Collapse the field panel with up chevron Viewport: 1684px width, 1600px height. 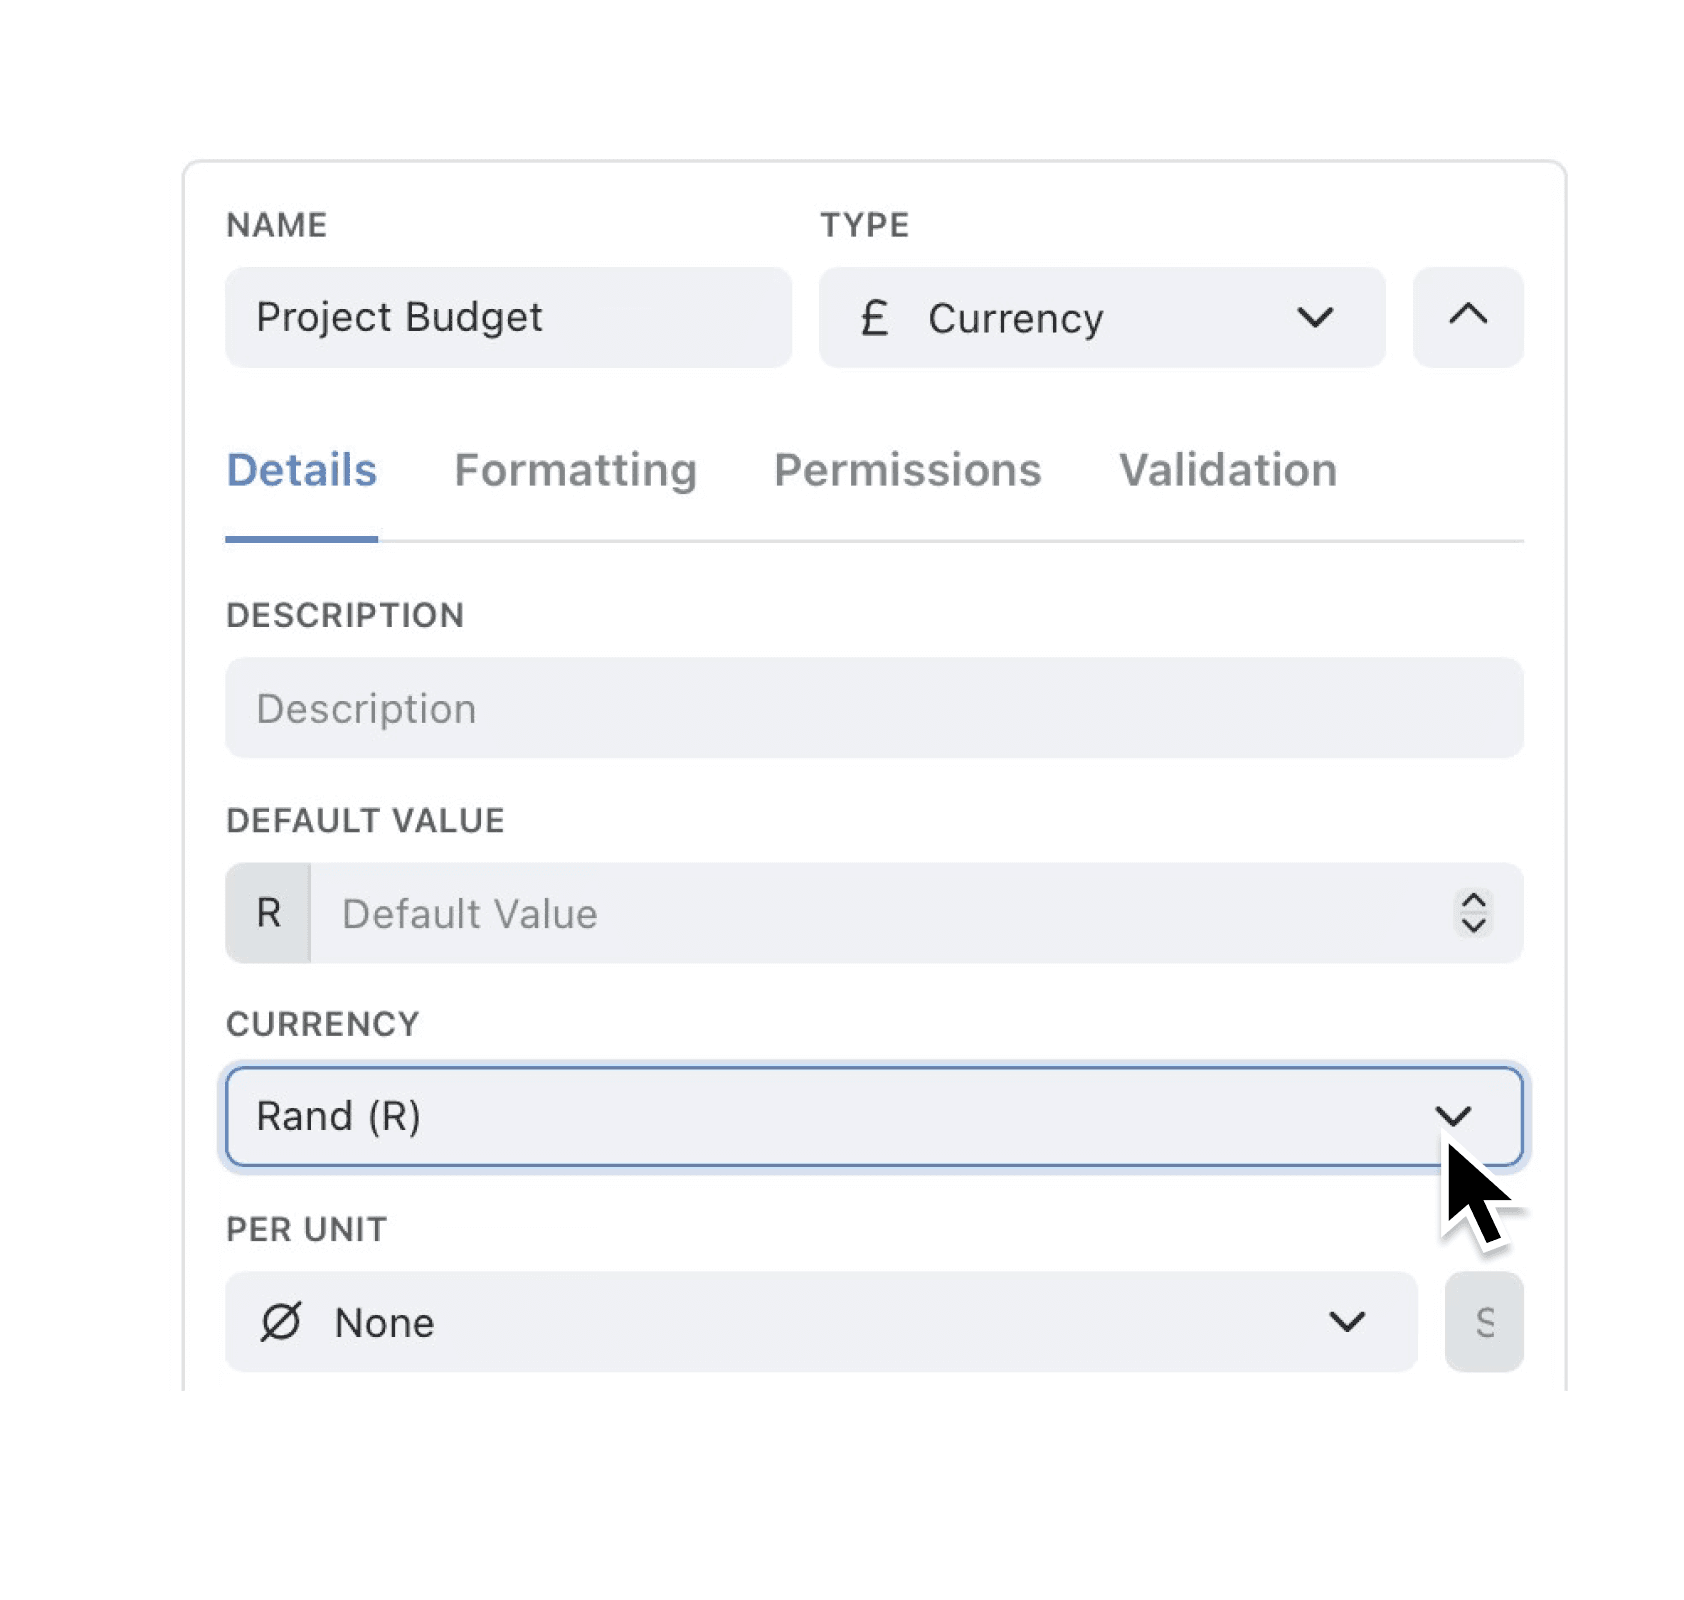click(1467, 317)
